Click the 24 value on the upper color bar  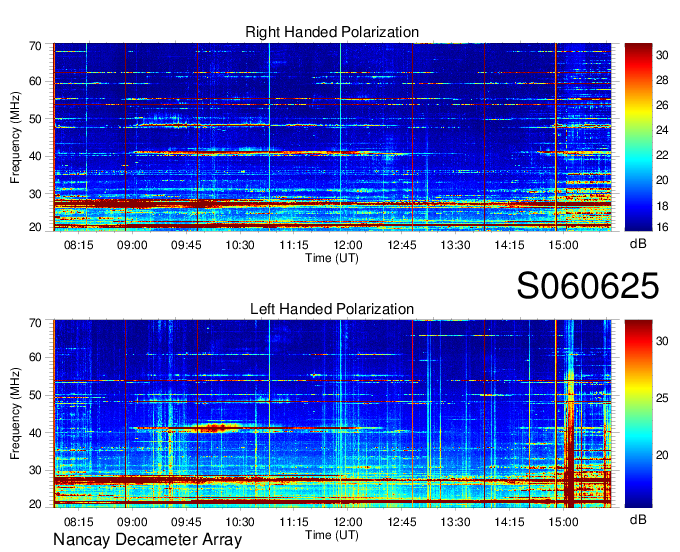(x=662, y=130)
